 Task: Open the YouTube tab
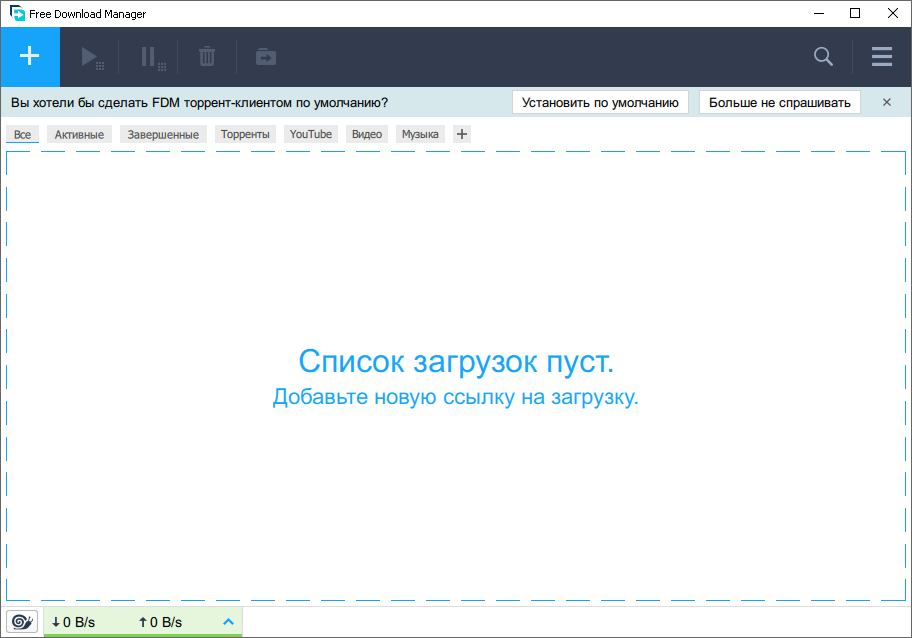tap(311, 134)
